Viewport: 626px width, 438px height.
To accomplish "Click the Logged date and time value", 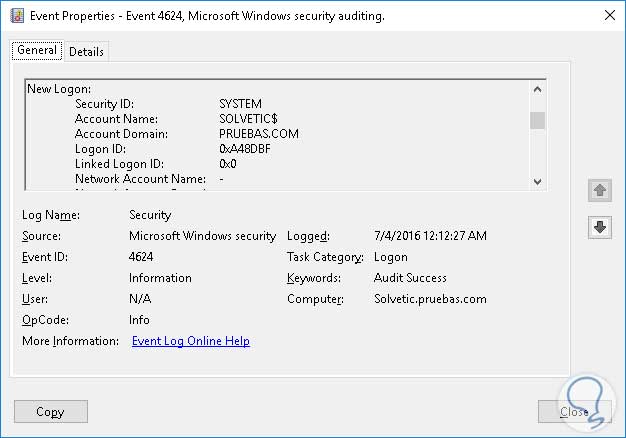I will [x=430, y=236].
